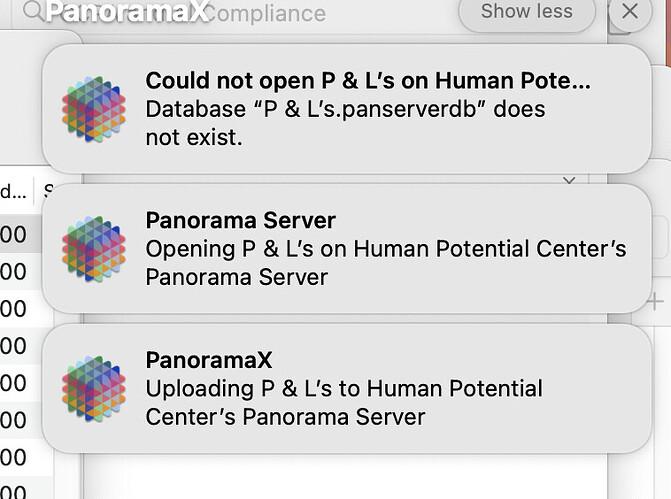Click the plus icon at right edge
Screen dimensions: 671x499
[x=656, y=300]
